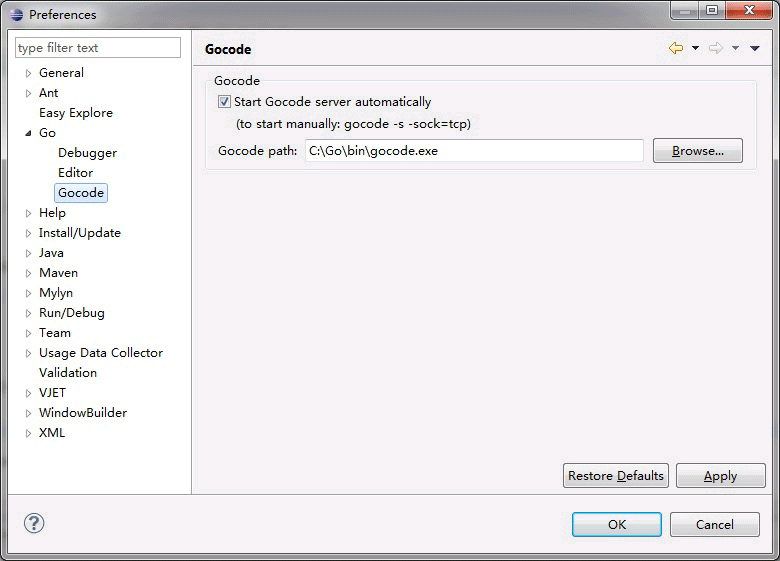
Task: Select the Editor page under Go
Action: click(x=75, y=173)
